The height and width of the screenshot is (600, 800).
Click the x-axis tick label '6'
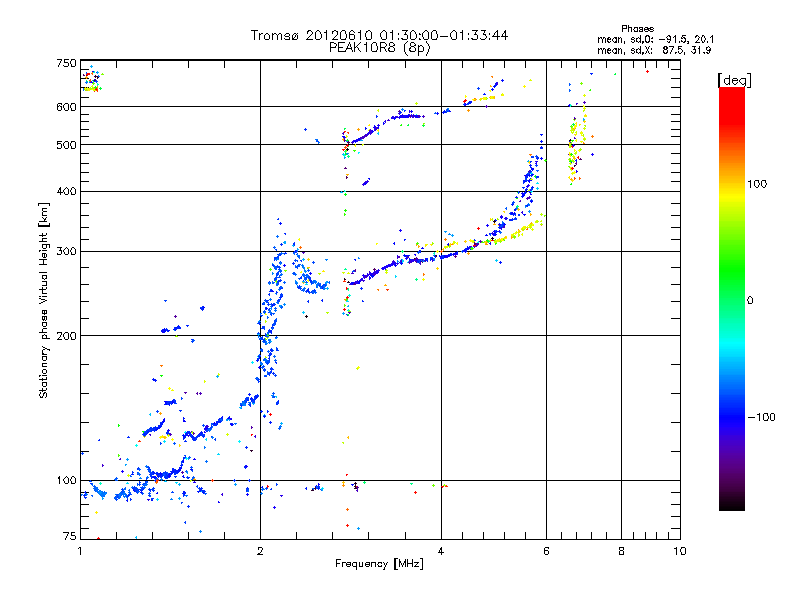[x=546, y=551]
